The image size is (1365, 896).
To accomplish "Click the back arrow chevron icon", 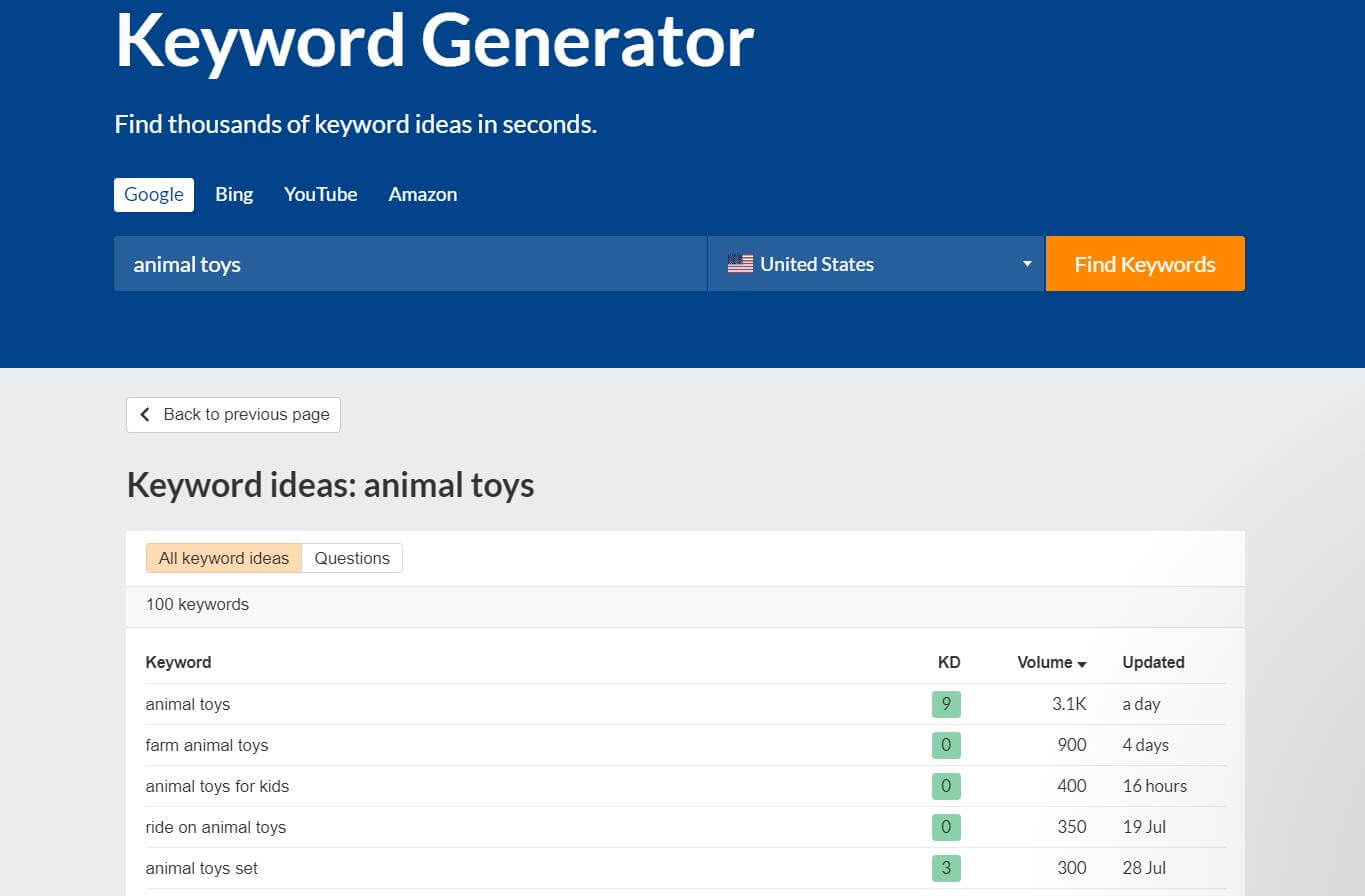I will 145,415.
